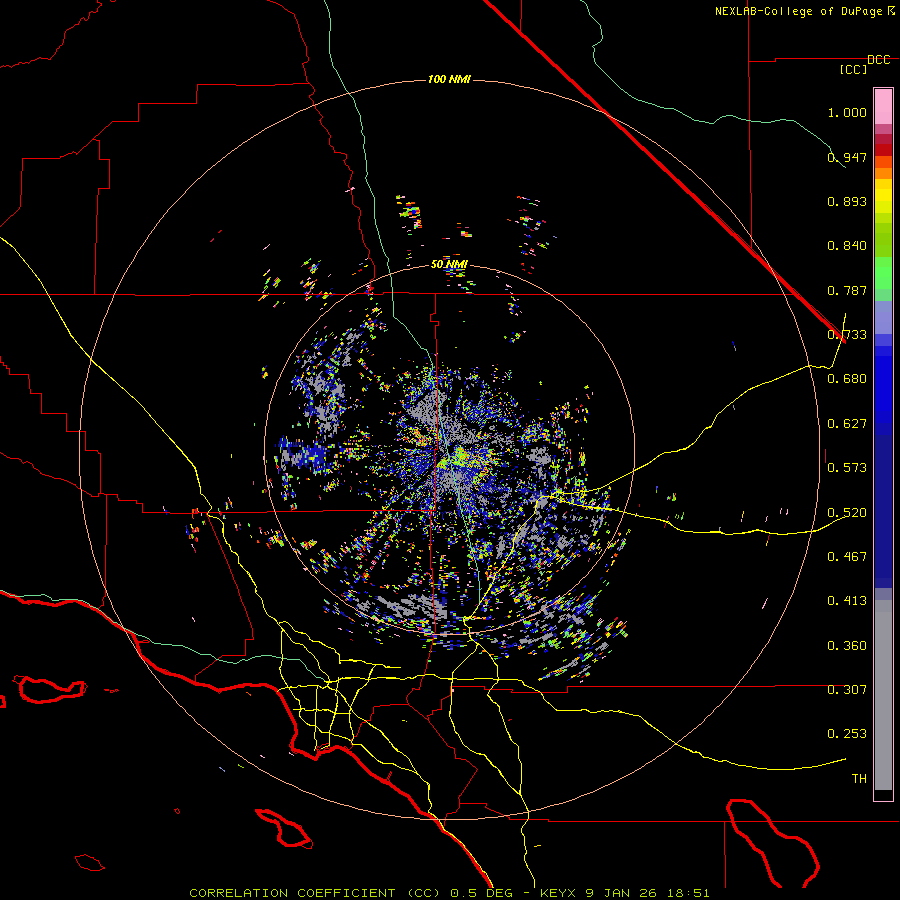The width and height of the screenshot is (900, 900).
Task: Click the 0.360 scale value
Action: 847,646
